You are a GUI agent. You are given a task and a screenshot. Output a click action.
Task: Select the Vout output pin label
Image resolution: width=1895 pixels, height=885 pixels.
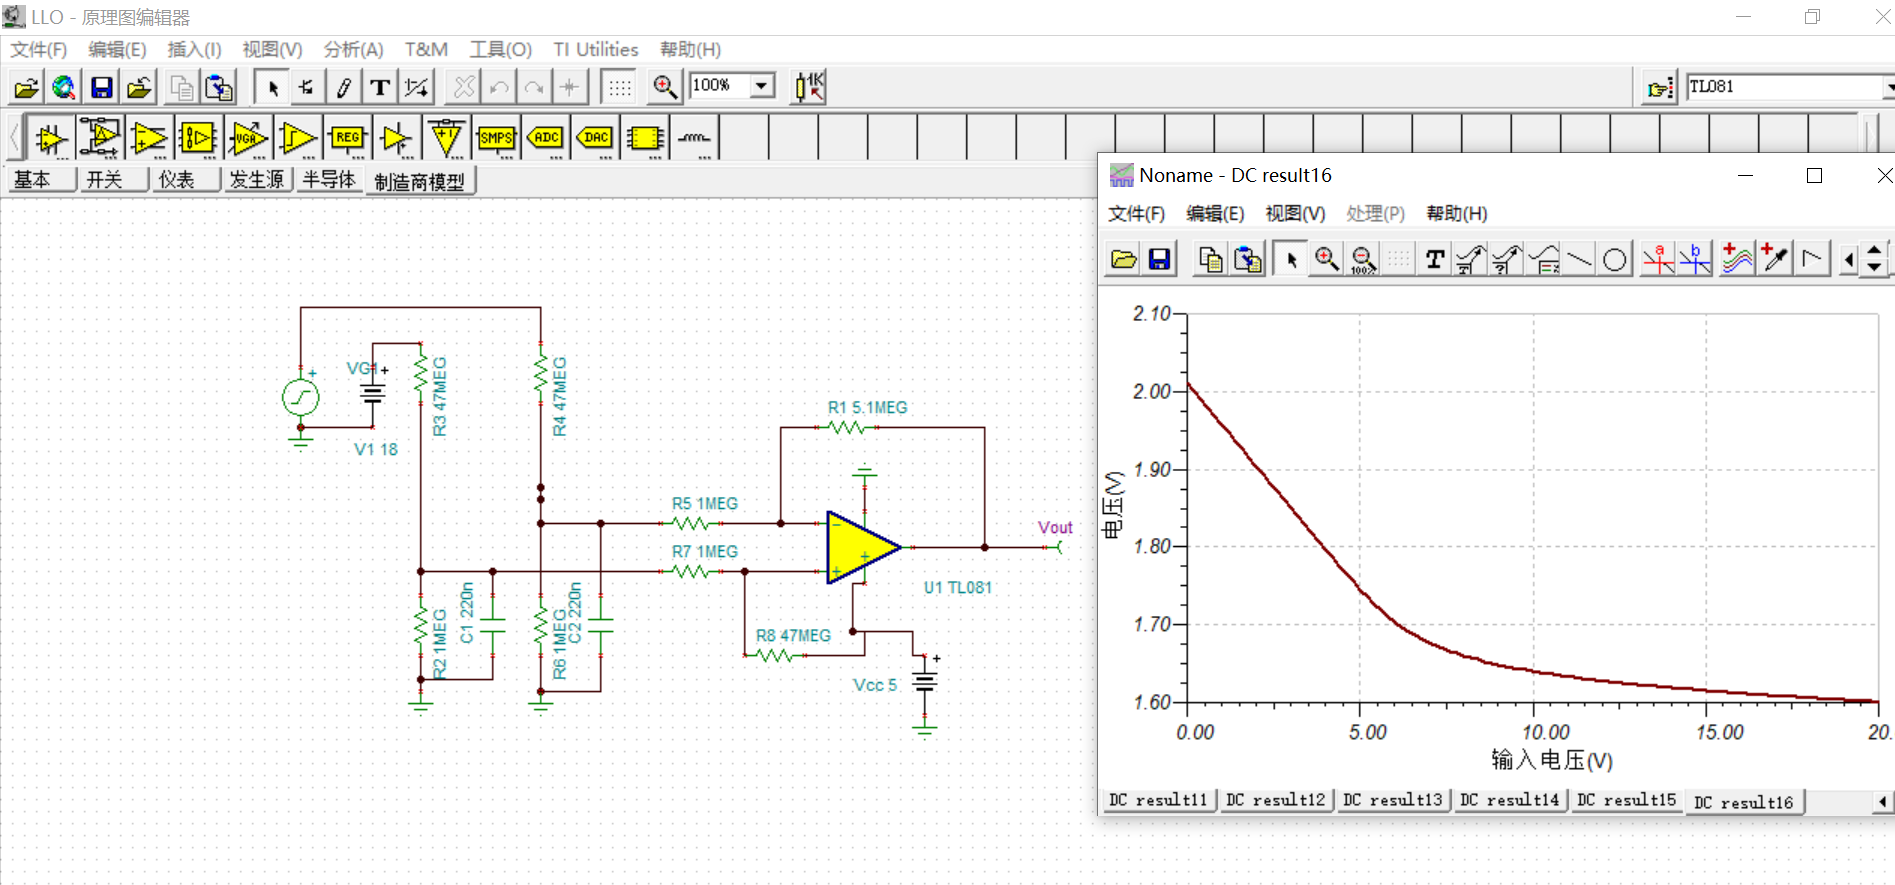(1055, 528)
